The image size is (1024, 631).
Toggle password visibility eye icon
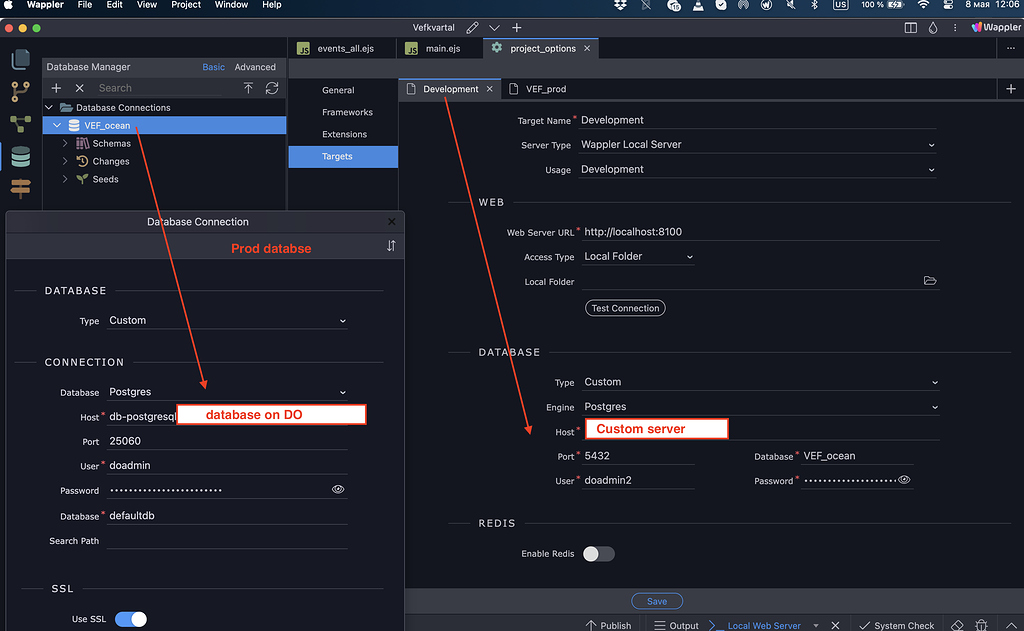[338, 489]
